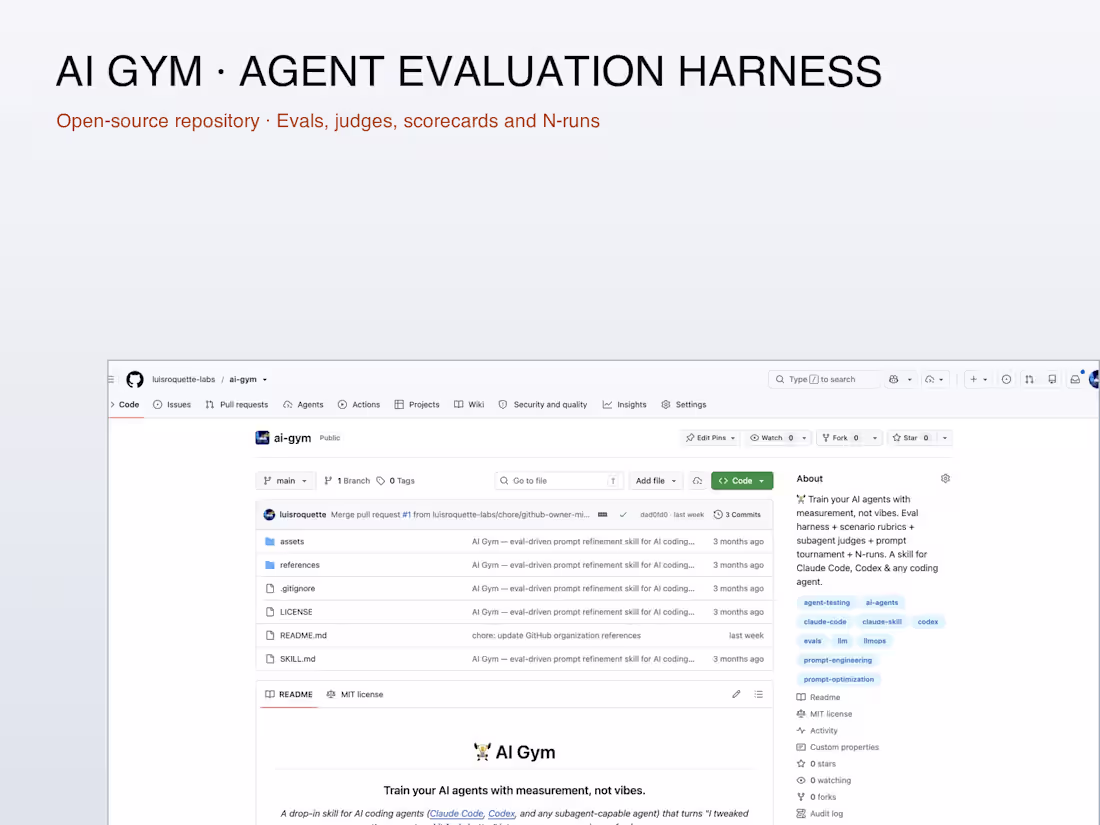Open the .gitignore file
The height and width of the screenshot is (825, 1100).
(x=297, y=589)
